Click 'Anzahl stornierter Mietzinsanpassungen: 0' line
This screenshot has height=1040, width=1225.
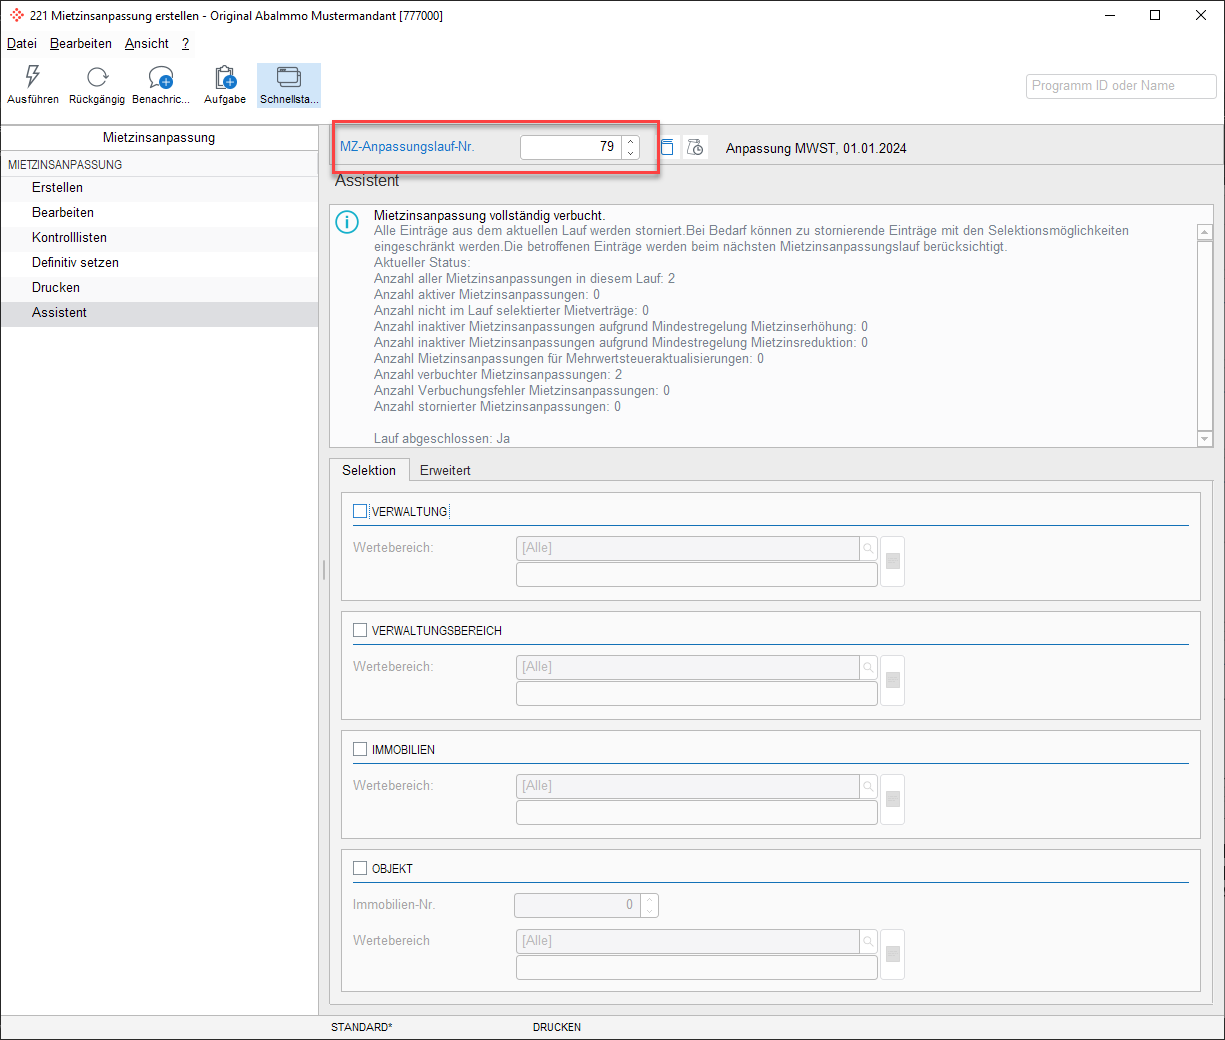pyautogui.click(x=497, y=407)
